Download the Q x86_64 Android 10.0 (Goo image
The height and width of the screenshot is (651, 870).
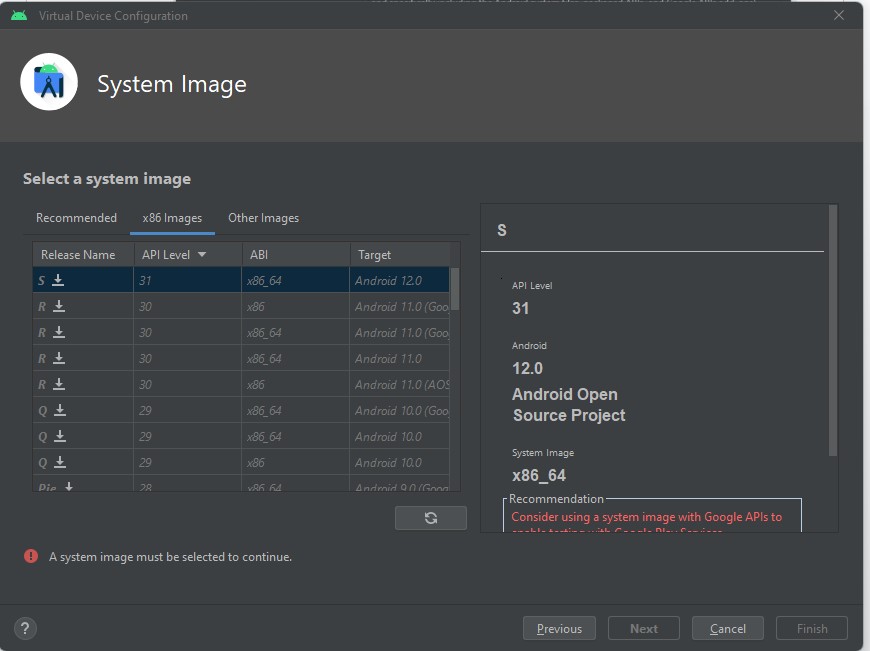click(60, 410)
